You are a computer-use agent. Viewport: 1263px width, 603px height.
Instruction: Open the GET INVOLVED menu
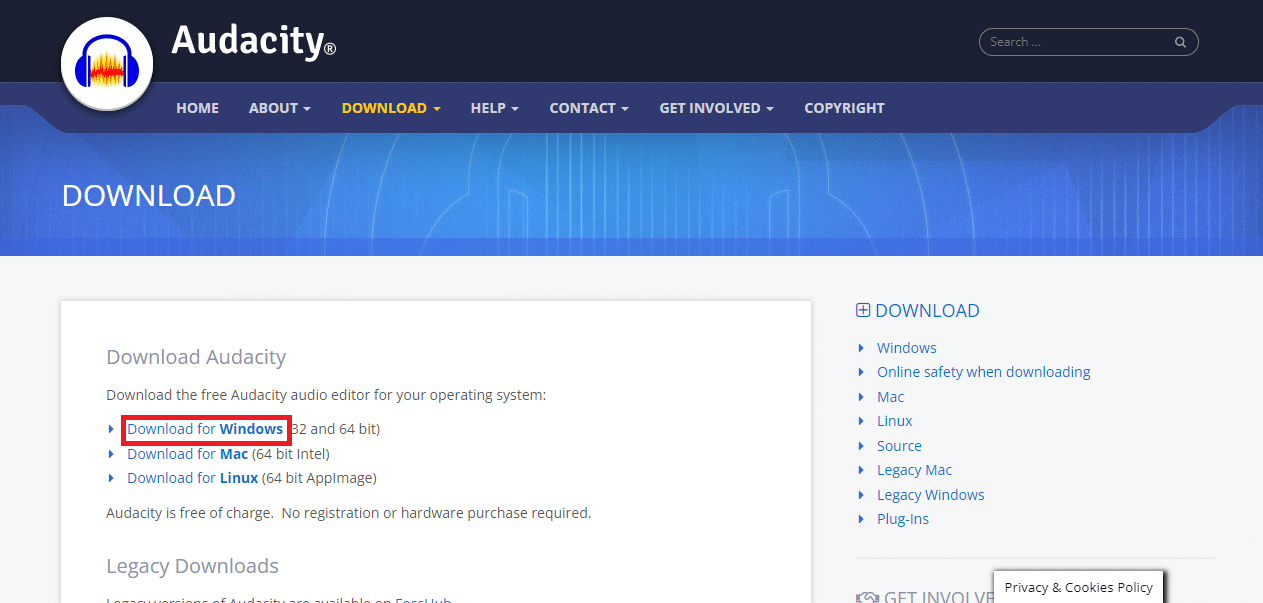[716, 108]
